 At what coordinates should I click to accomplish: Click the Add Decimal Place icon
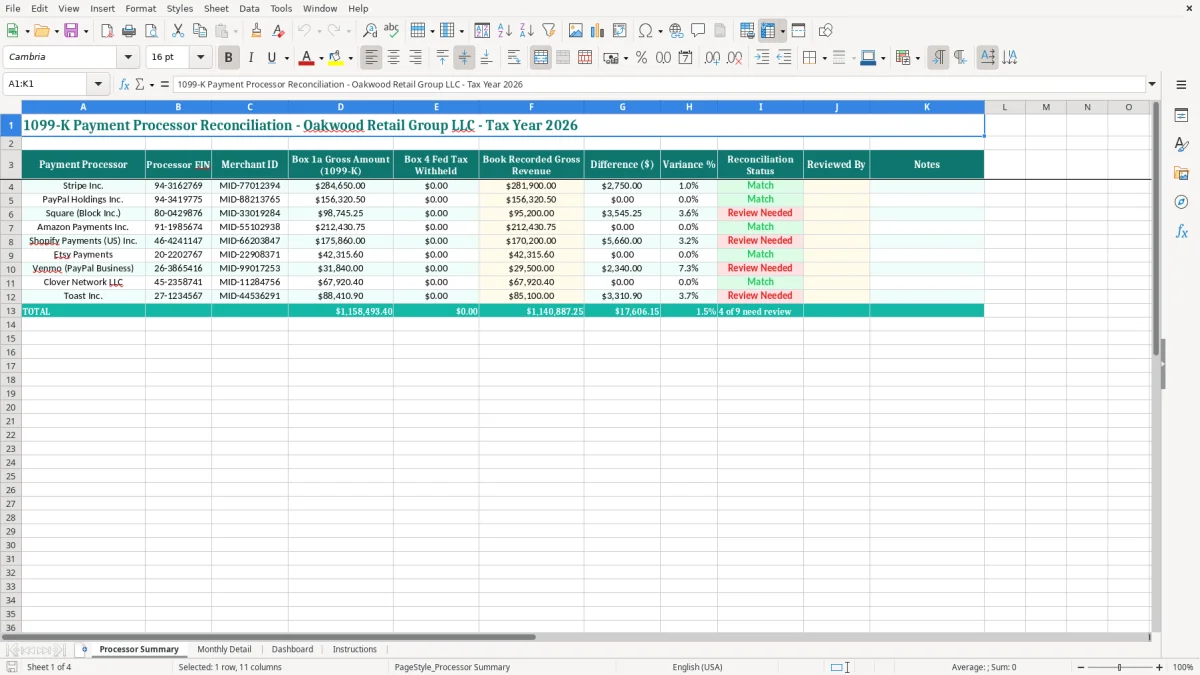(x=712, y=58)
